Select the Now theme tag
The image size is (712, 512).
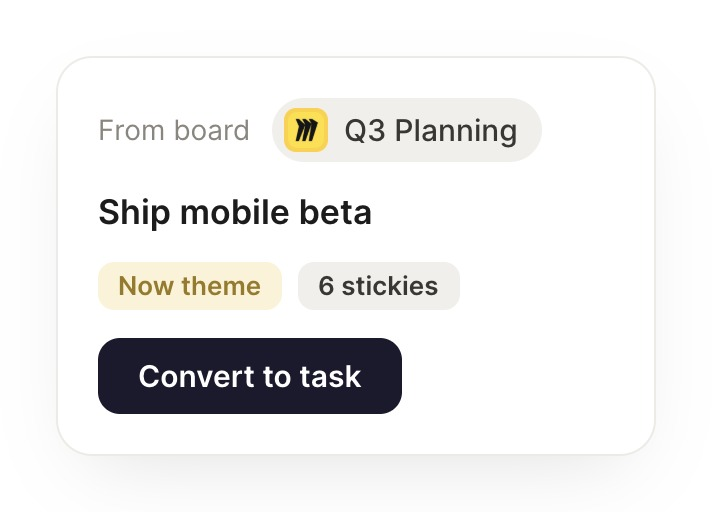[190, 286]
